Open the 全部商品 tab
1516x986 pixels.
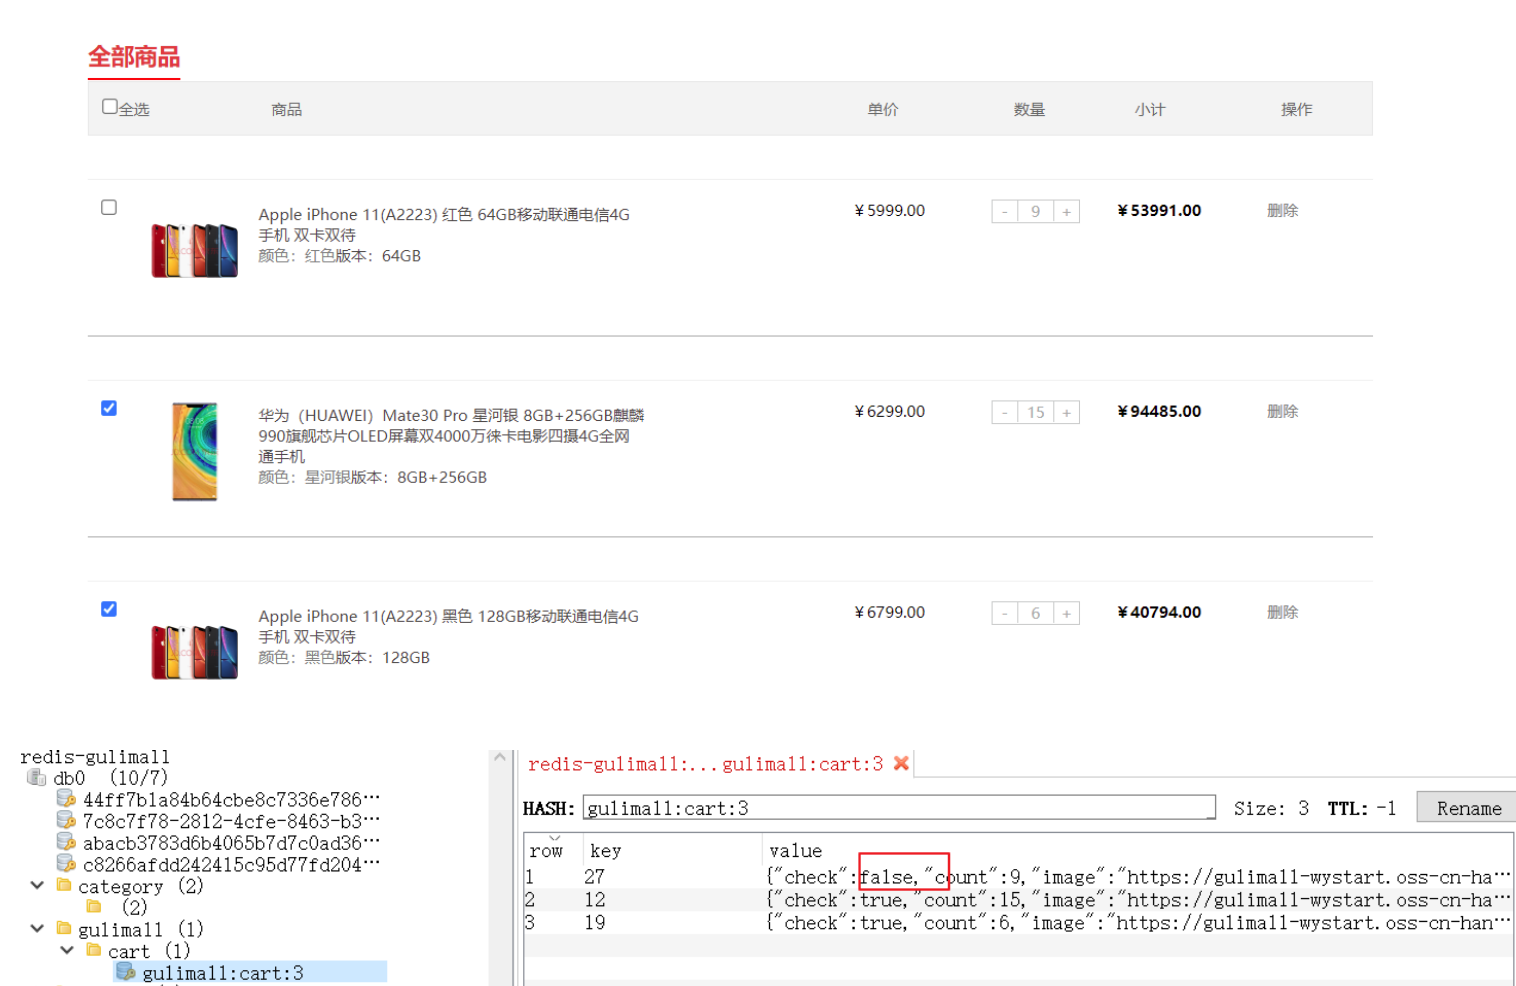pyautogui.click(x=134, y=57)
